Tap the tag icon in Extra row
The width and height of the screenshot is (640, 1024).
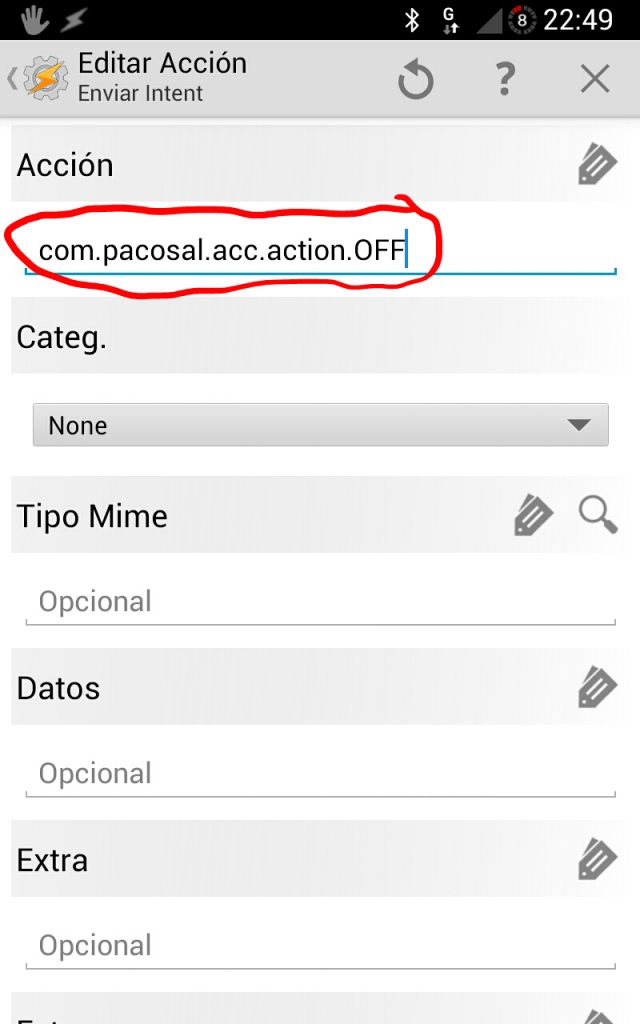pyautogui.click(x=597, y=860)
